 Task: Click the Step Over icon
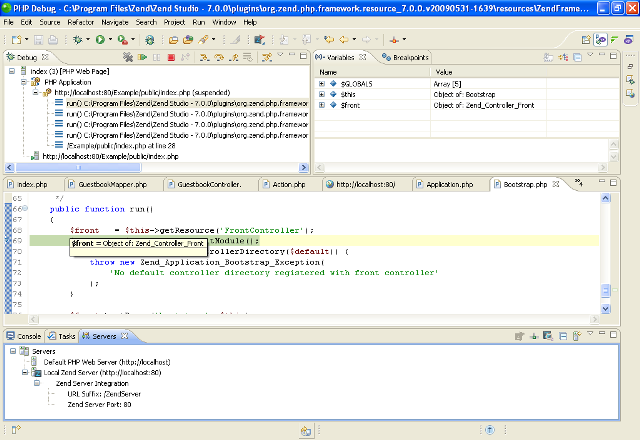coord(219,58)
